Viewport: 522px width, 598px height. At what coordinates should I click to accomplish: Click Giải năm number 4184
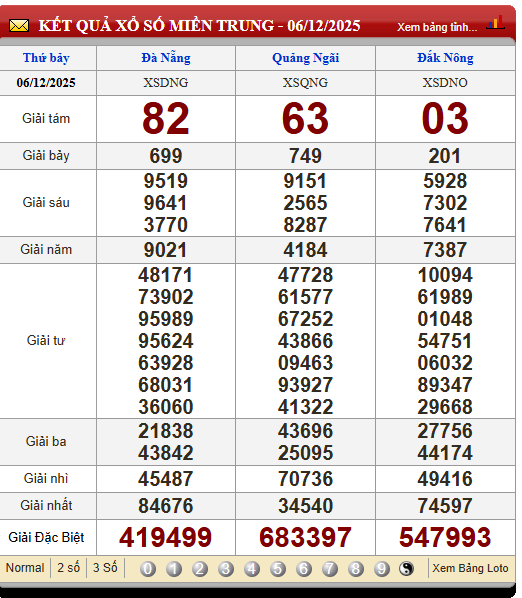(x=305, y=250)
